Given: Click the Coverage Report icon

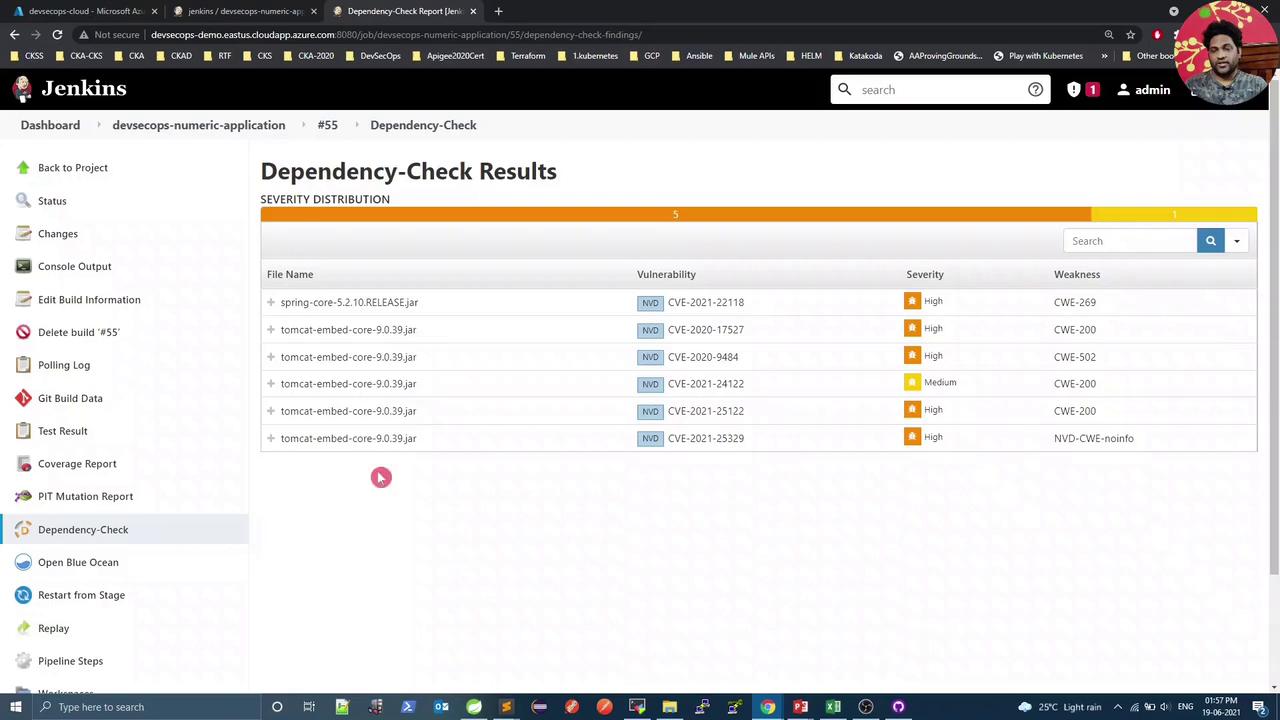Looking at the screenshot, I should pos(23,464).
